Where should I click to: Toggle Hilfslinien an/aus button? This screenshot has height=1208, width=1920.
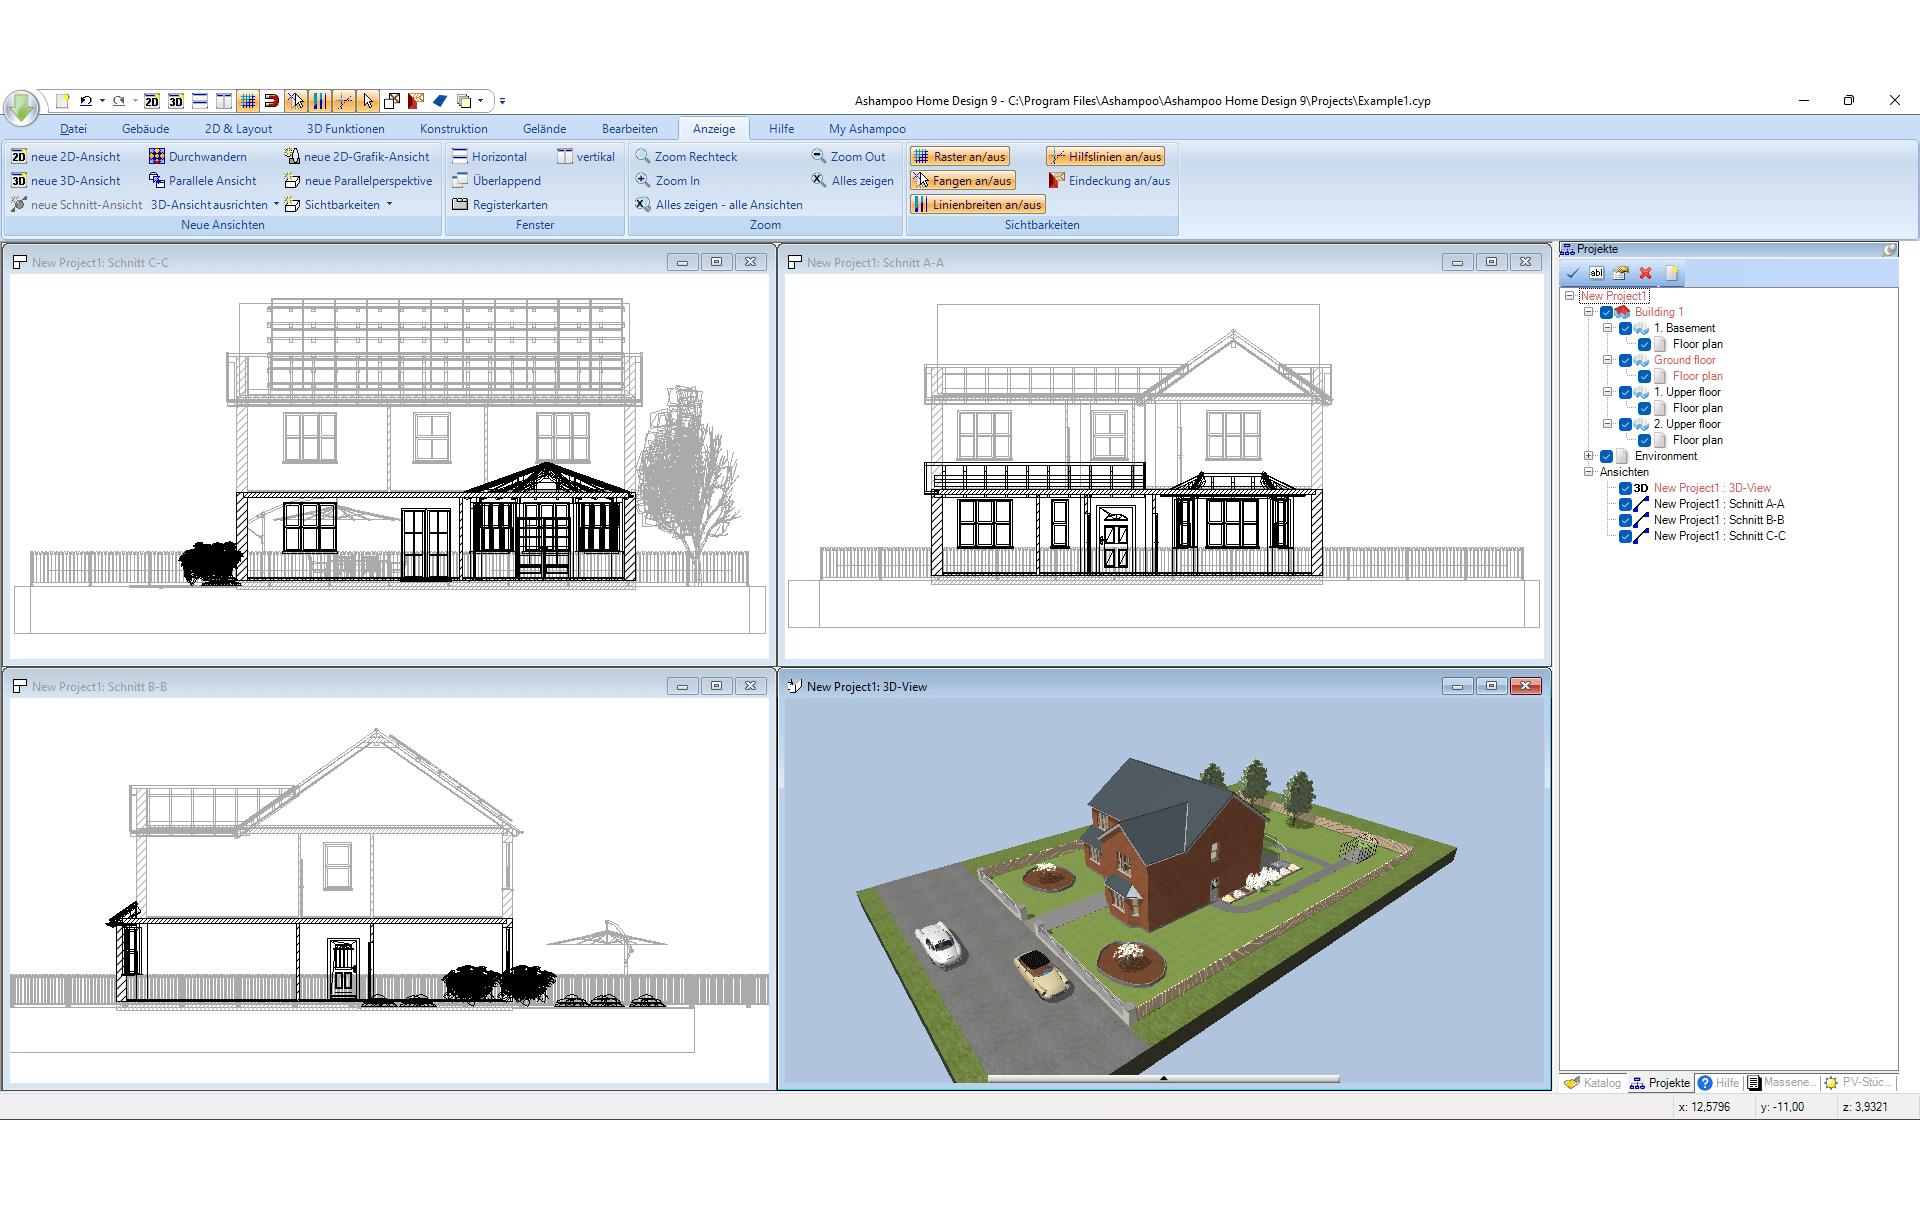click(1105, 157)
